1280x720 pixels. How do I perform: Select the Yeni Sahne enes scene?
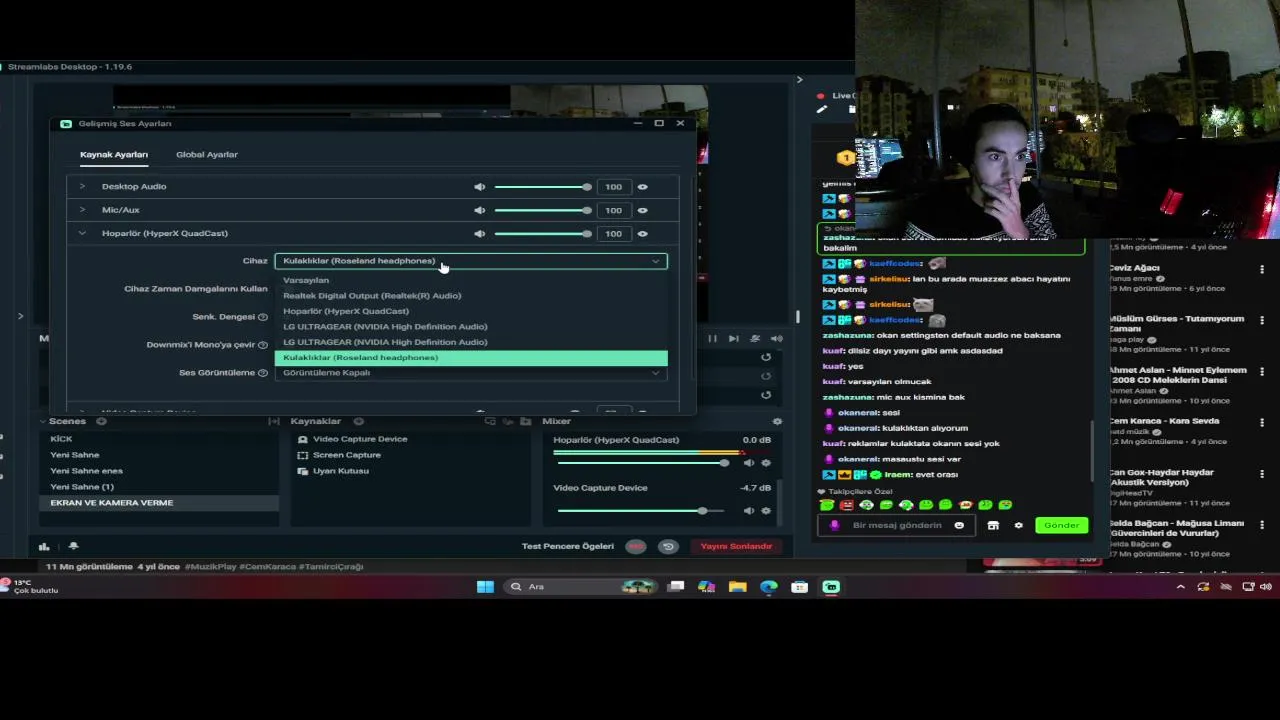click(x=159, y=471)
